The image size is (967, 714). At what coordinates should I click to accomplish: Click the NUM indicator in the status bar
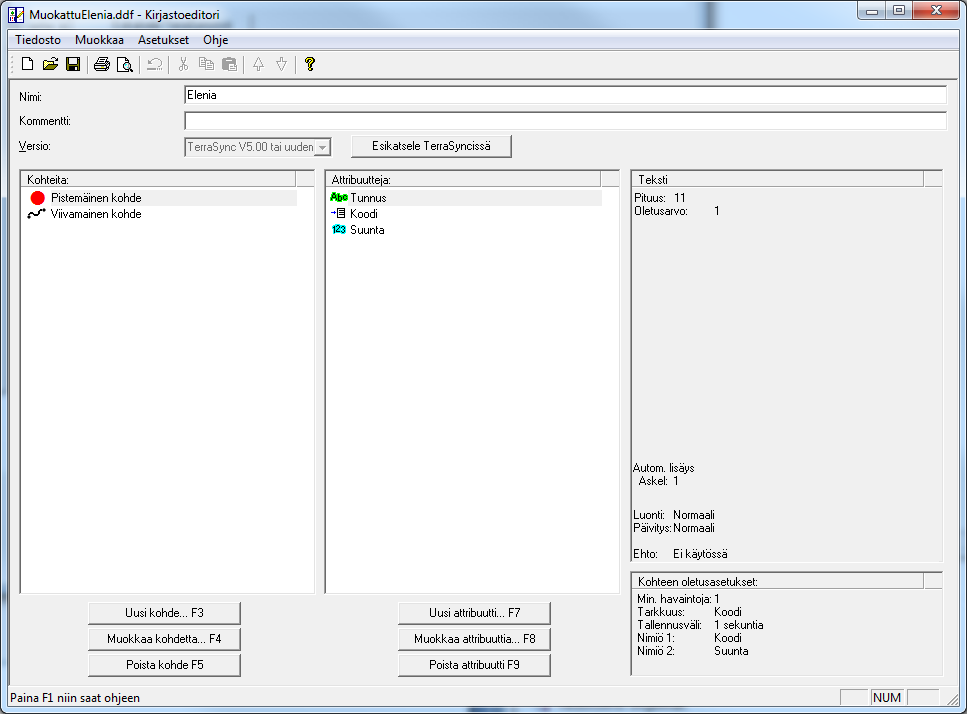click(x=887, y=697)
